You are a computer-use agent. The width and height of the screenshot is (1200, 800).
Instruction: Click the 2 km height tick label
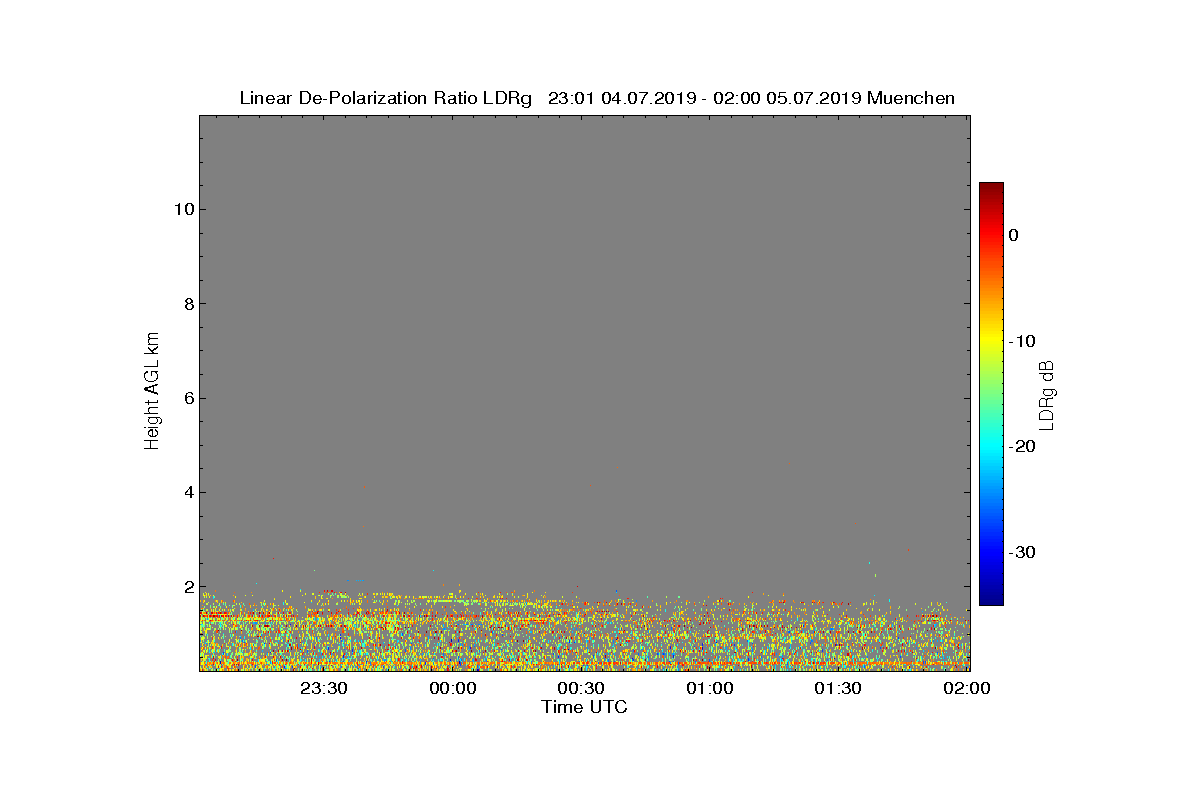186,587
